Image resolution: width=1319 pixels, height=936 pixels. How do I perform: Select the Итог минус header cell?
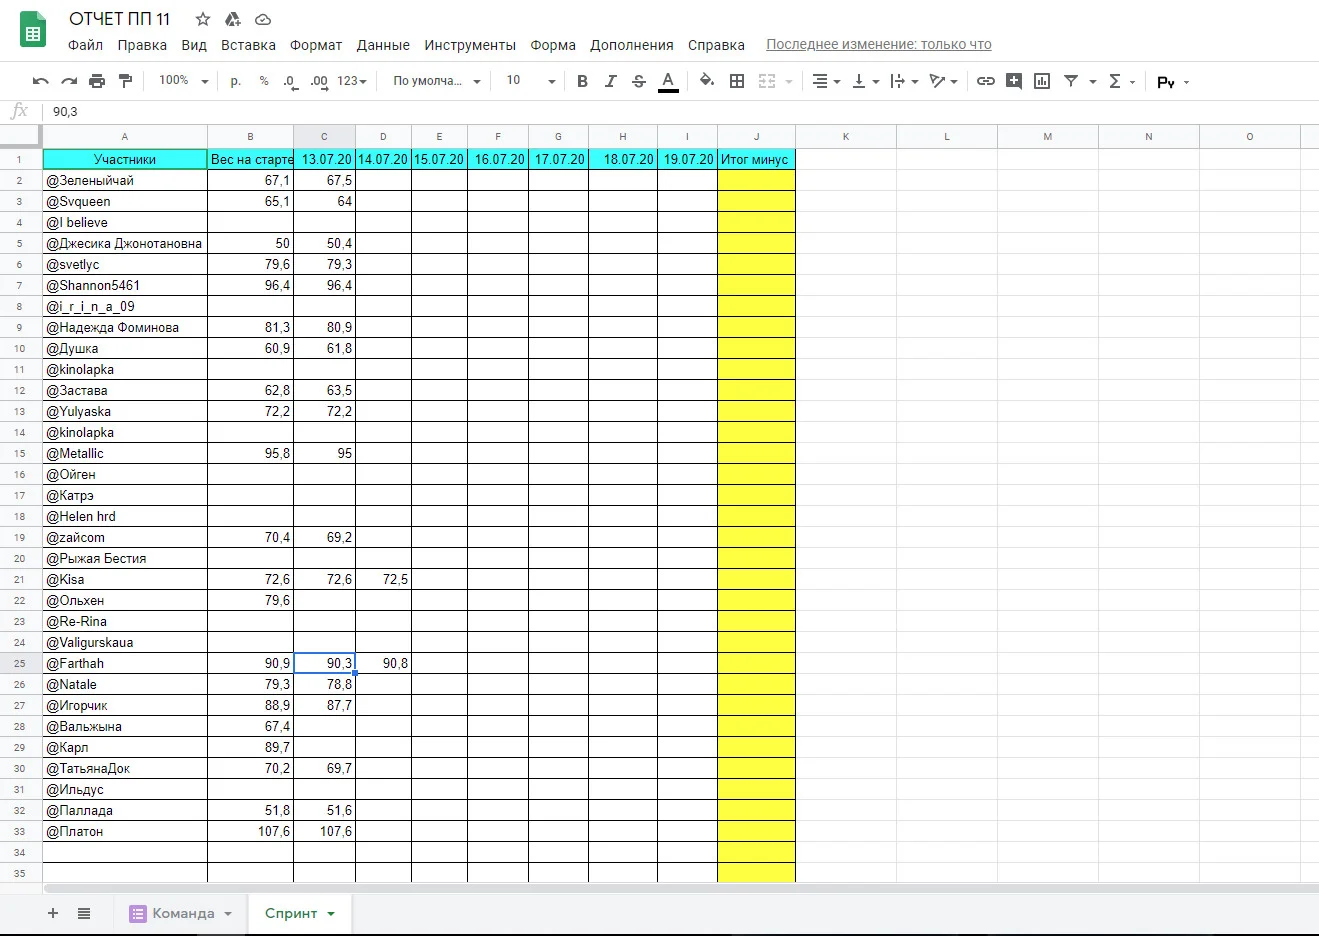(x=757, y=159)
